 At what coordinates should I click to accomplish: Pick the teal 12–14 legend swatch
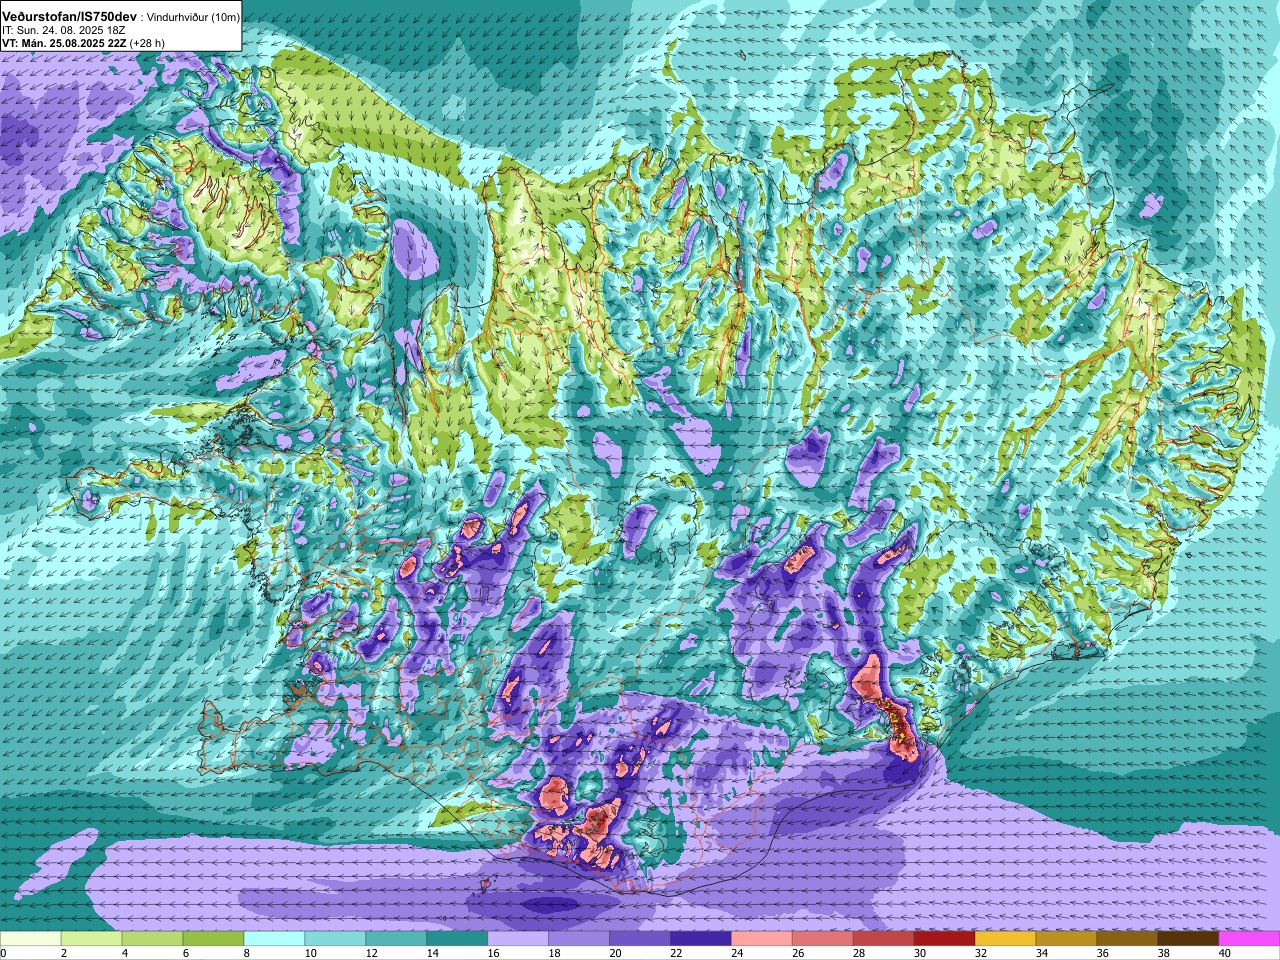tap(396, 939)
